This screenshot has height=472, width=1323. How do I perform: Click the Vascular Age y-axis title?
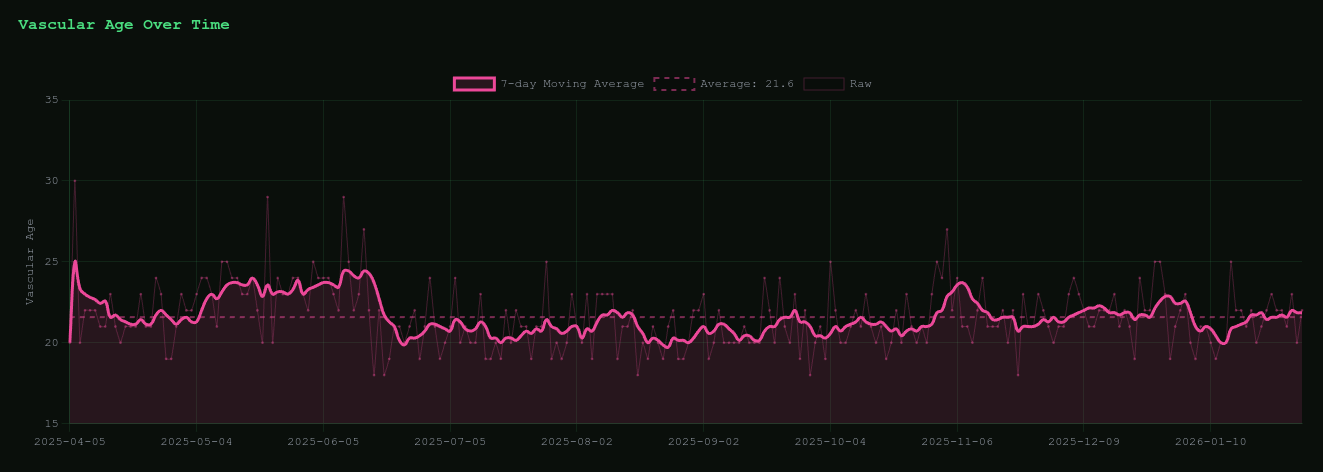pos(30,261)
